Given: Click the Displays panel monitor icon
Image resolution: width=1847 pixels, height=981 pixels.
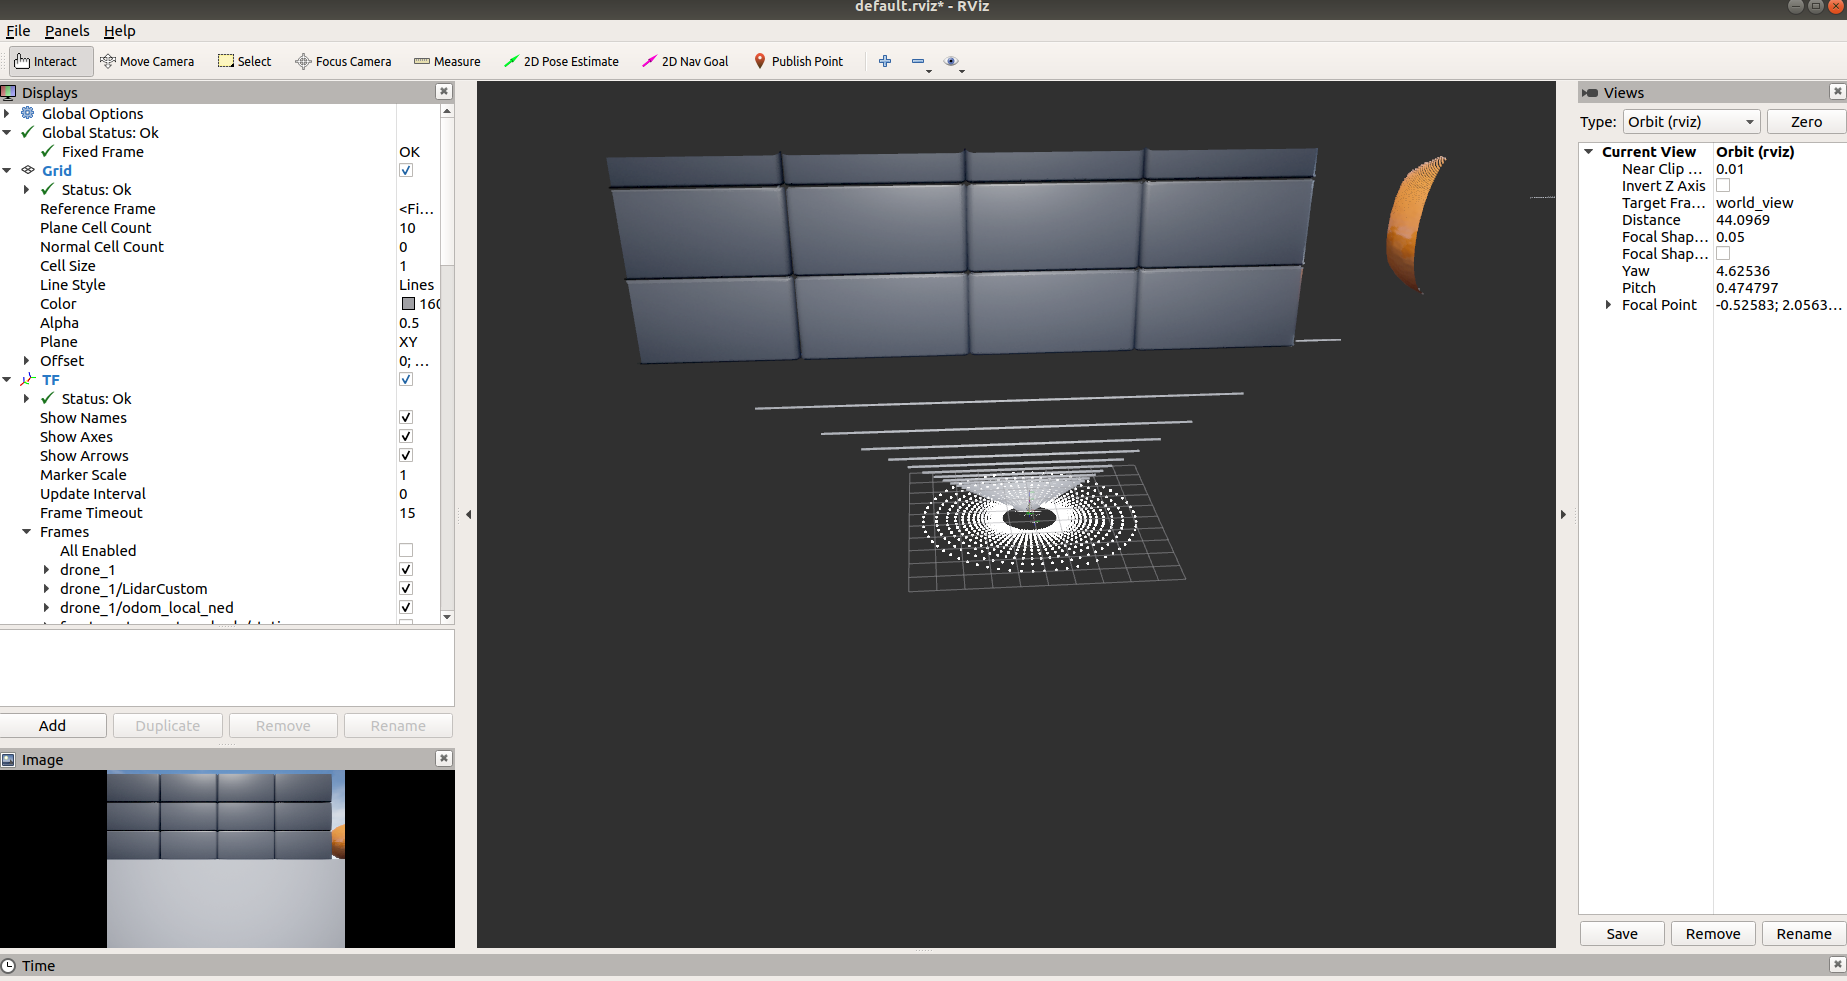Looking at the screenshot, I should pos(9,92).
